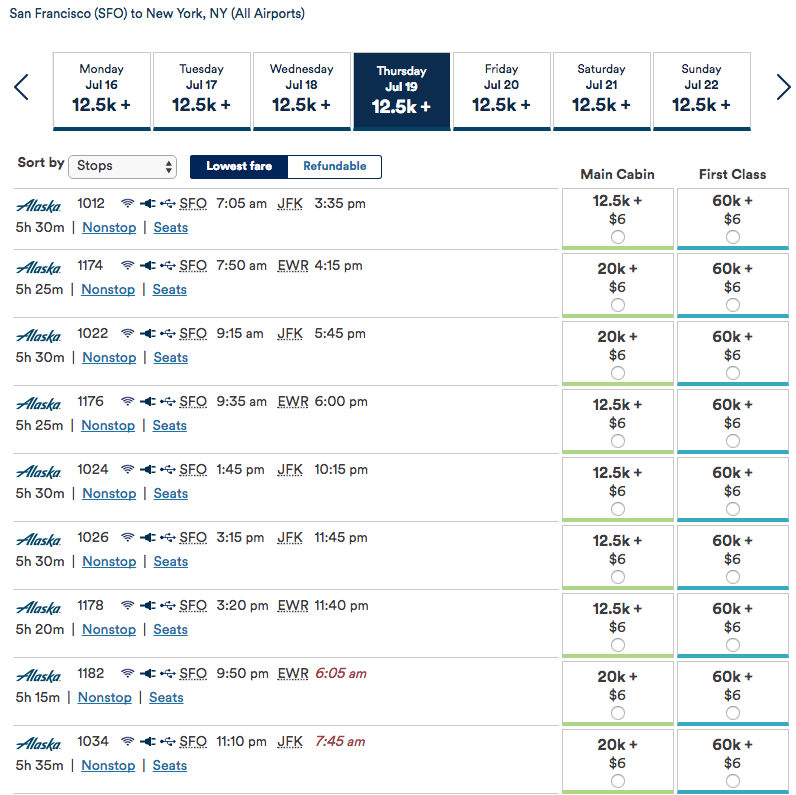Image resolution: width=796 pixels, height=795 pixels.
Task: Click the Wi-Fi icon for flight 1024
Action: tap(127, 470)
